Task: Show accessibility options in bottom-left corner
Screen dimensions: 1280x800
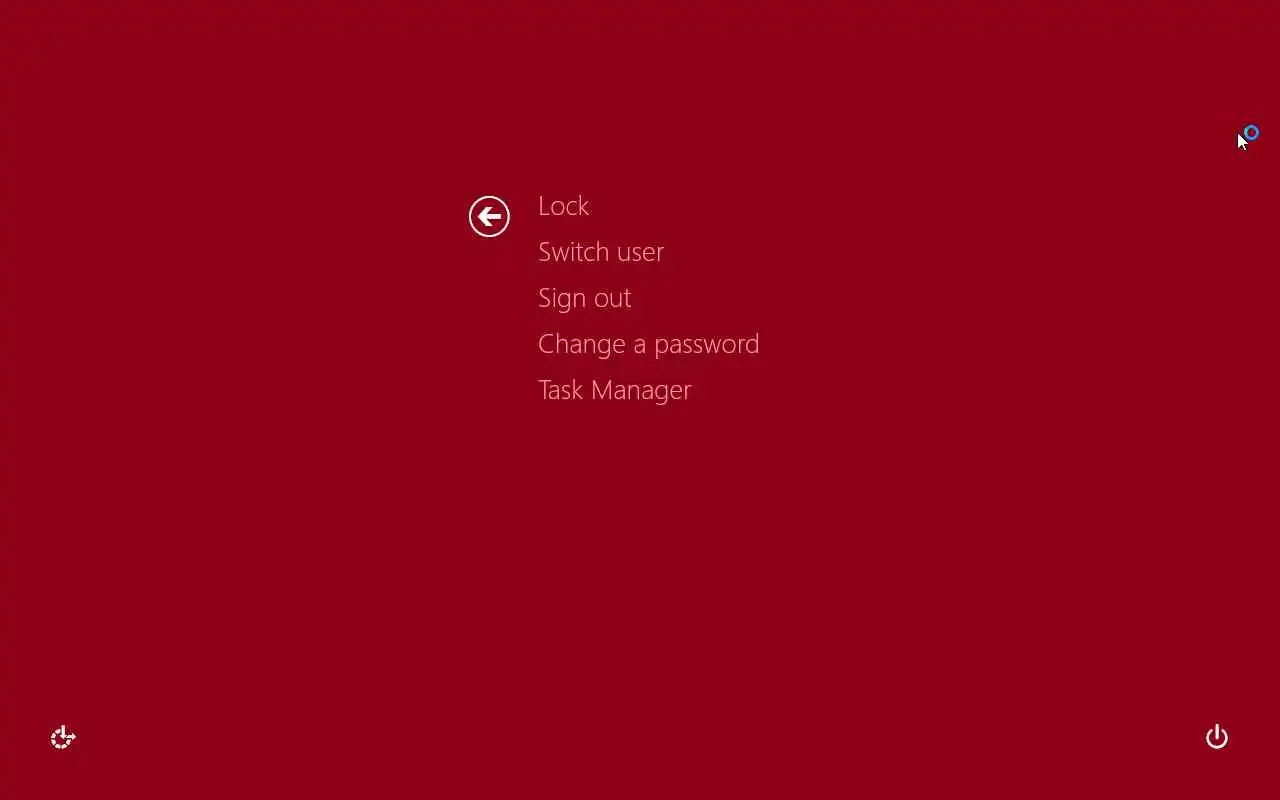Action: [x=63, y=738]
